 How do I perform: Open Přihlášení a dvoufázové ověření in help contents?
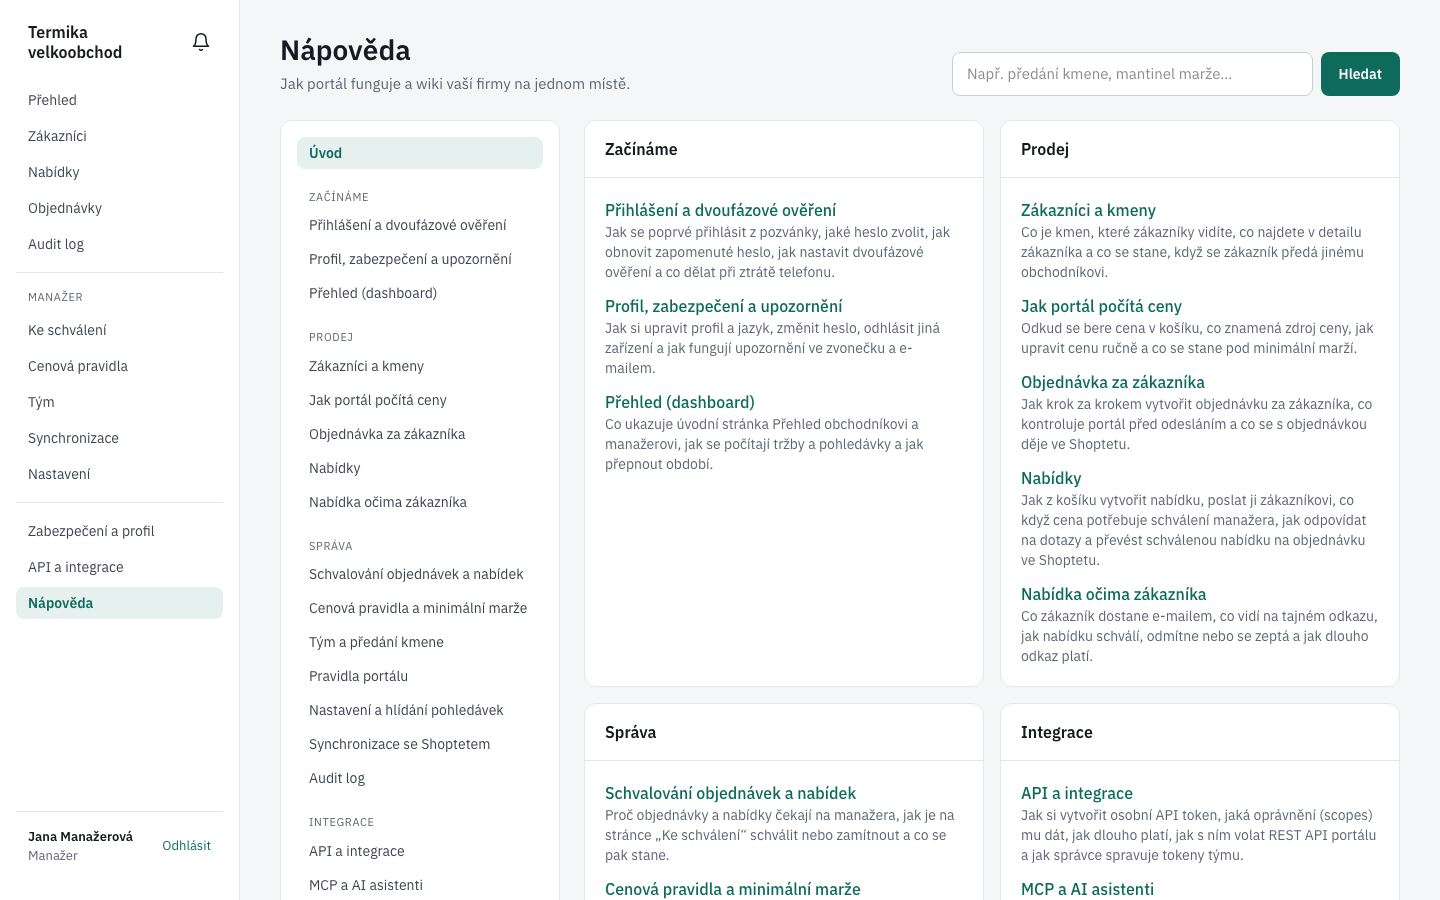[x=420, y=225]
